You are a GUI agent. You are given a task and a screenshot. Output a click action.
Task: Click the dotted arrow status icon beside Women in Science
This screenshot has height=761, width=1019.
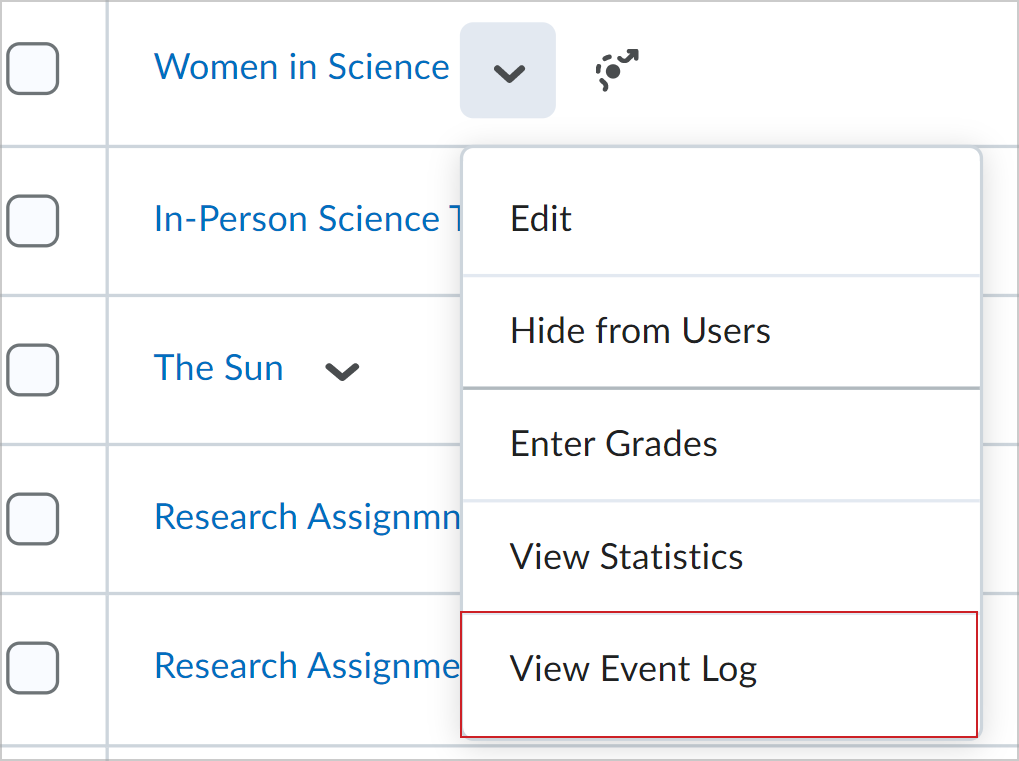pyautogui.click(x=616, y=70)
